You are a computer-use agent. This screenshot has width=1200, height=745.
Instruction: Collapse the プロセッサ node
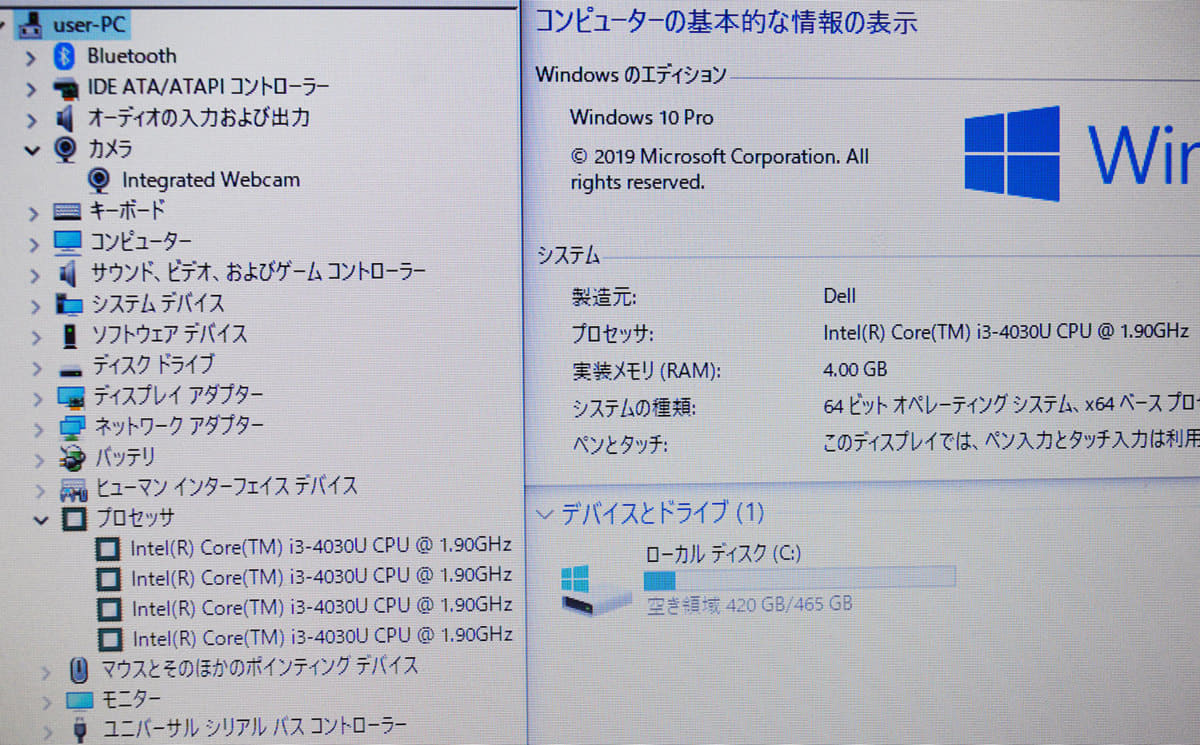[41, 519]
